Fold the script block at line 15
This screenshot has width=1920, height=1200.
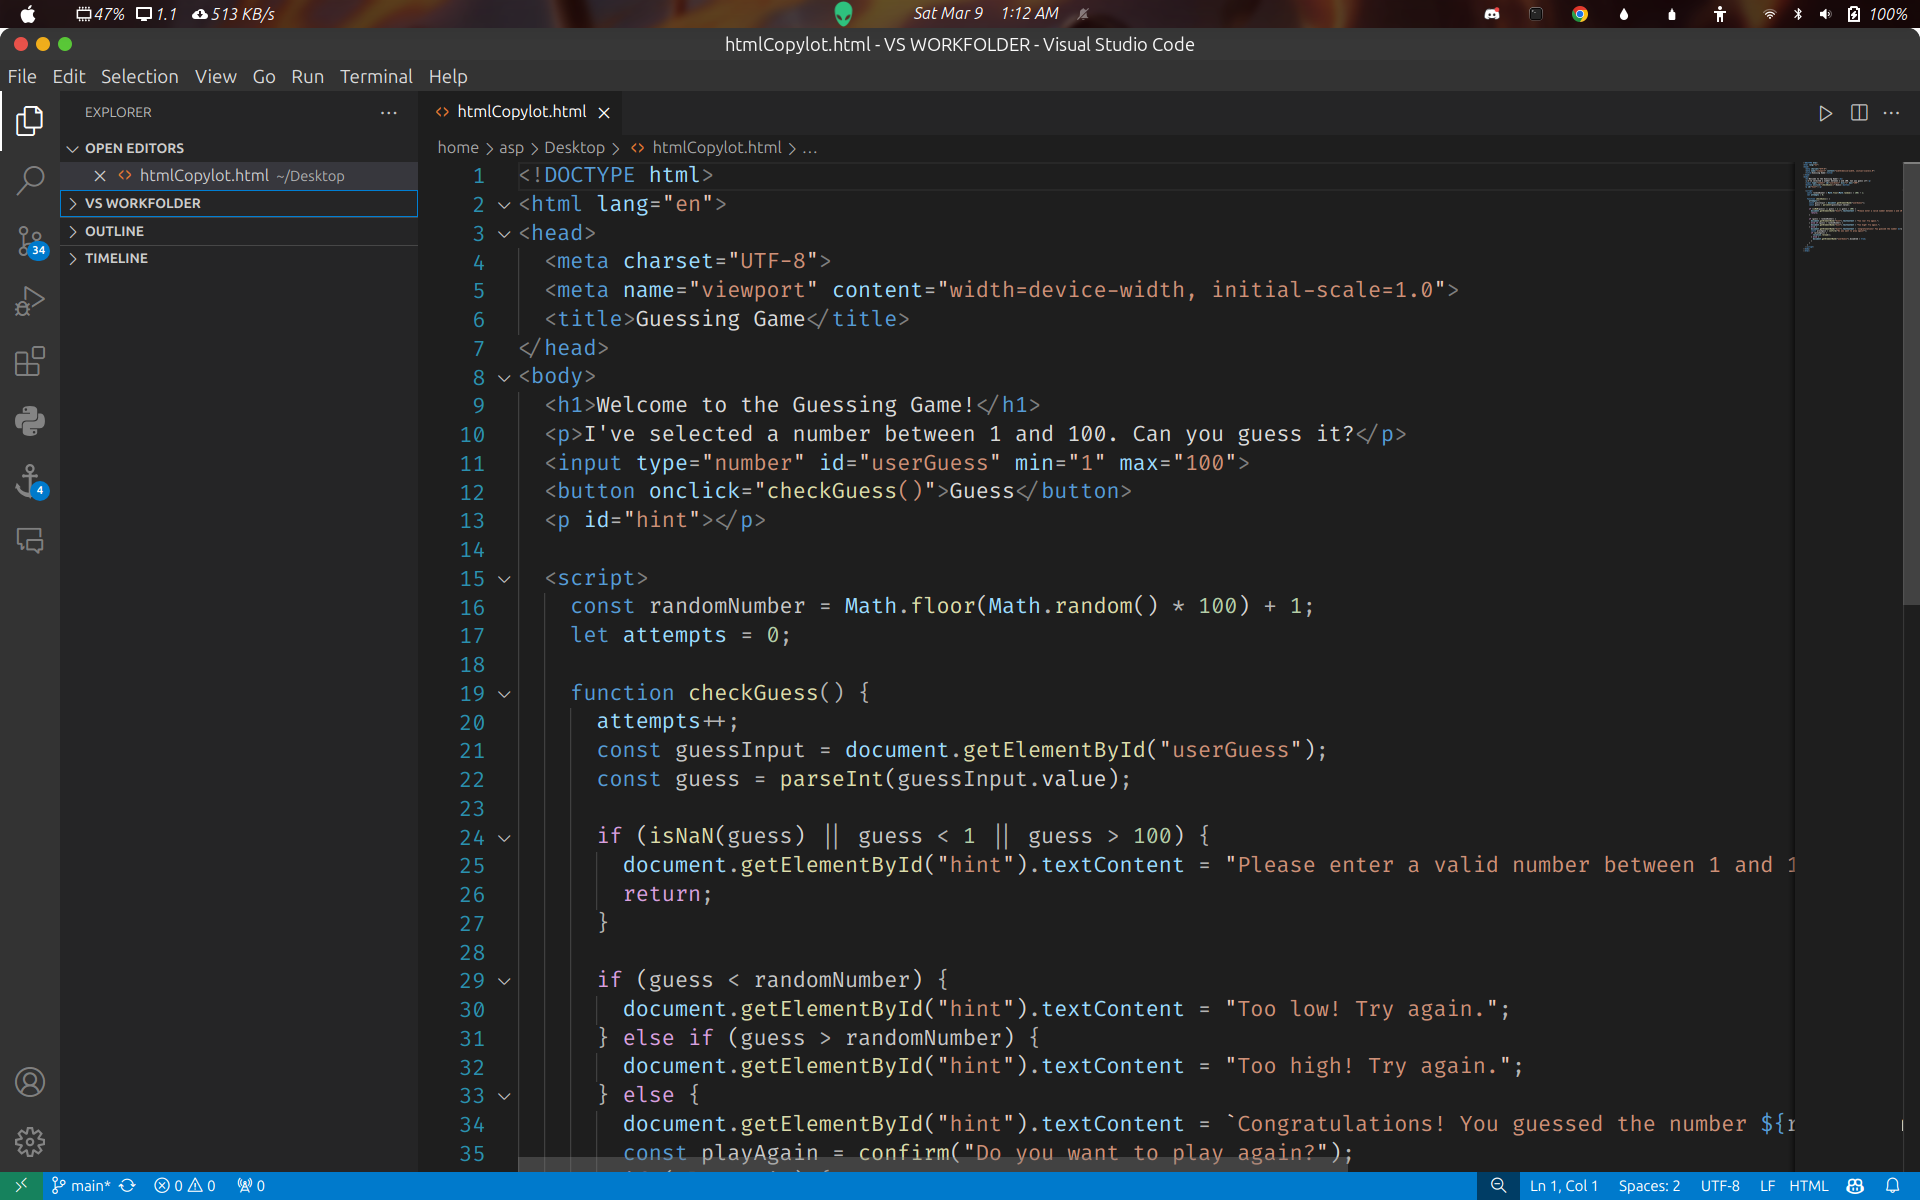[x=504, y=579]
